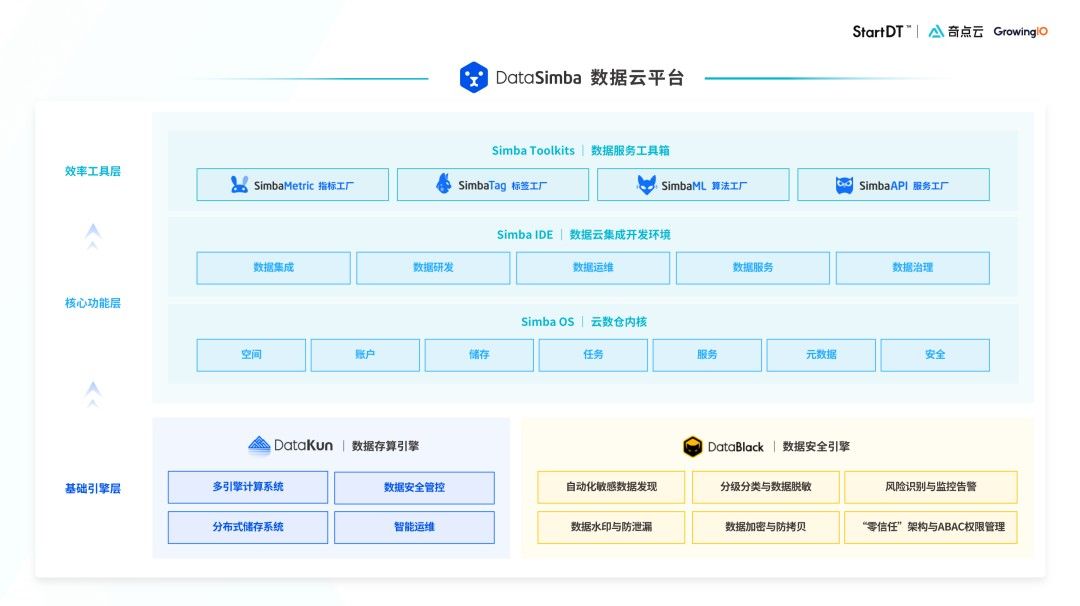
Task: Click the GrowingIO logo
Action: pyautogui.click(x=1022, y=31)
